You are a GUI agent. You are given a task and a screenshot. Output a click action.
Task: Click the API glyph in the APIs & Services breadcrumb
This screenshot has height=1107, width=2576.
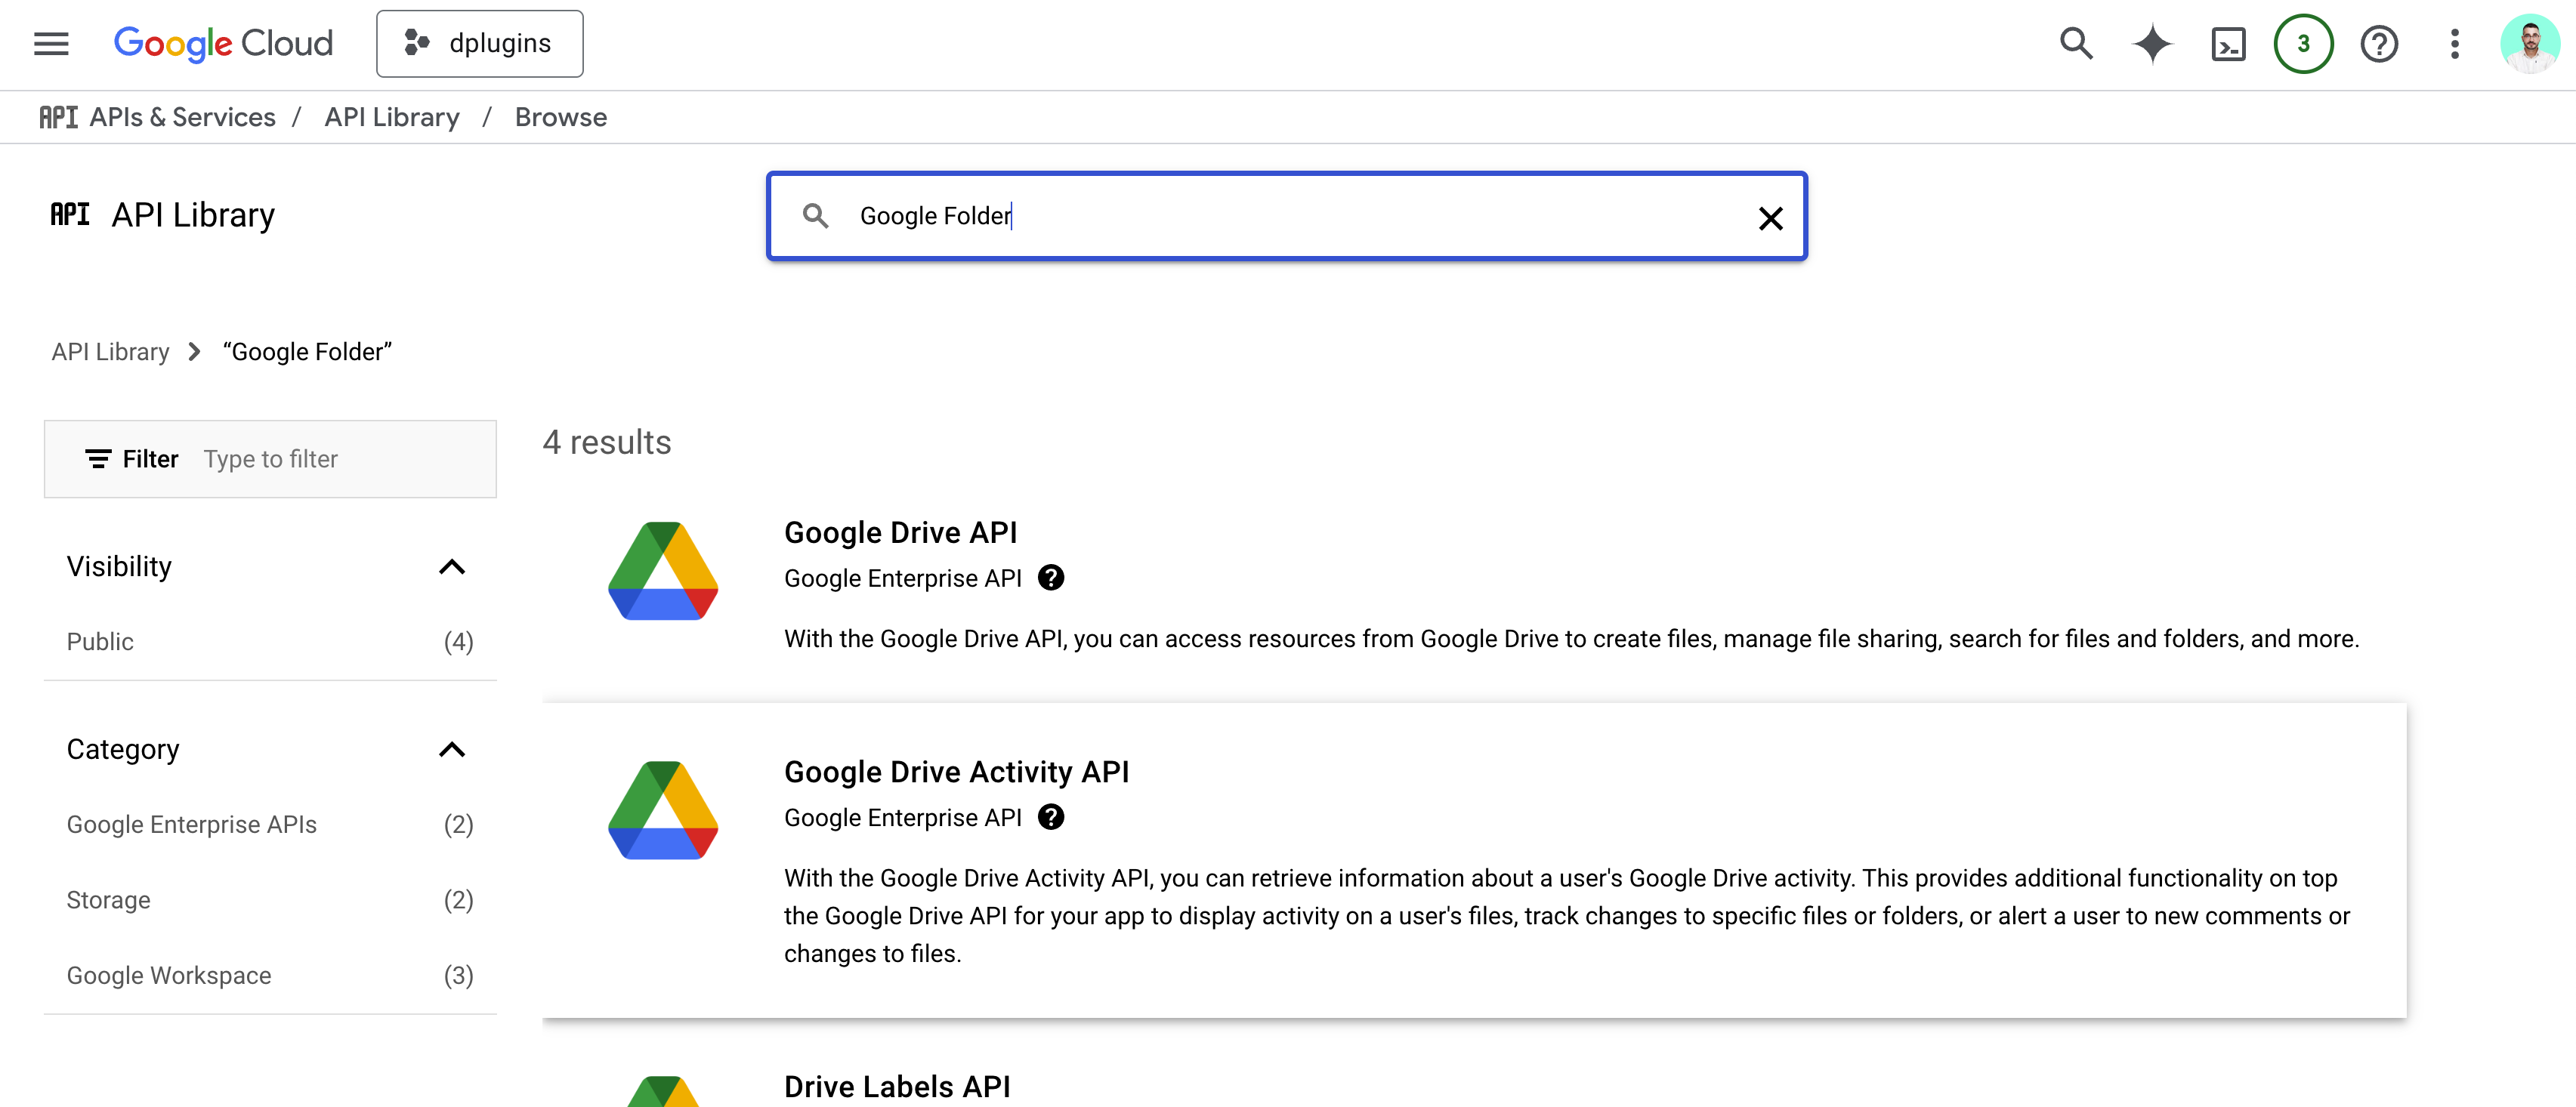click(59, 117)
